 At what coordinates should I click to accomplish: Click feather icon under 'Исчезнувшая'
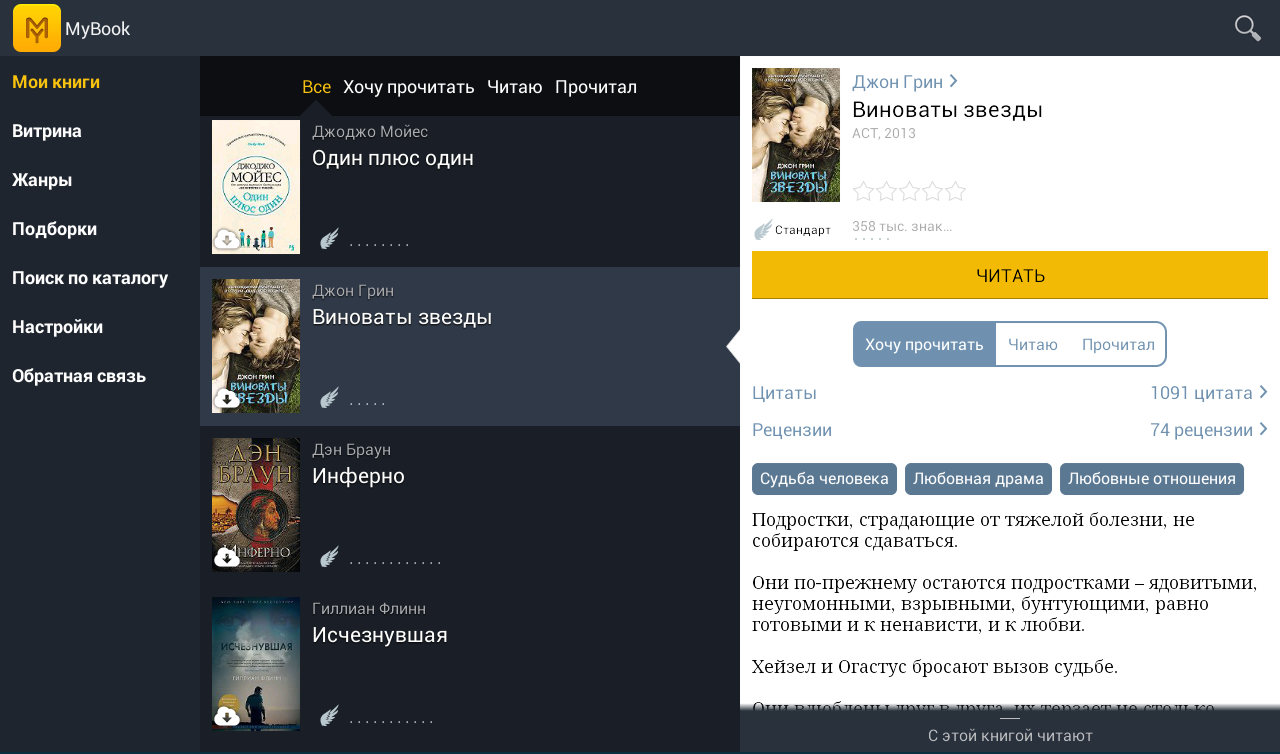(329, 716)
